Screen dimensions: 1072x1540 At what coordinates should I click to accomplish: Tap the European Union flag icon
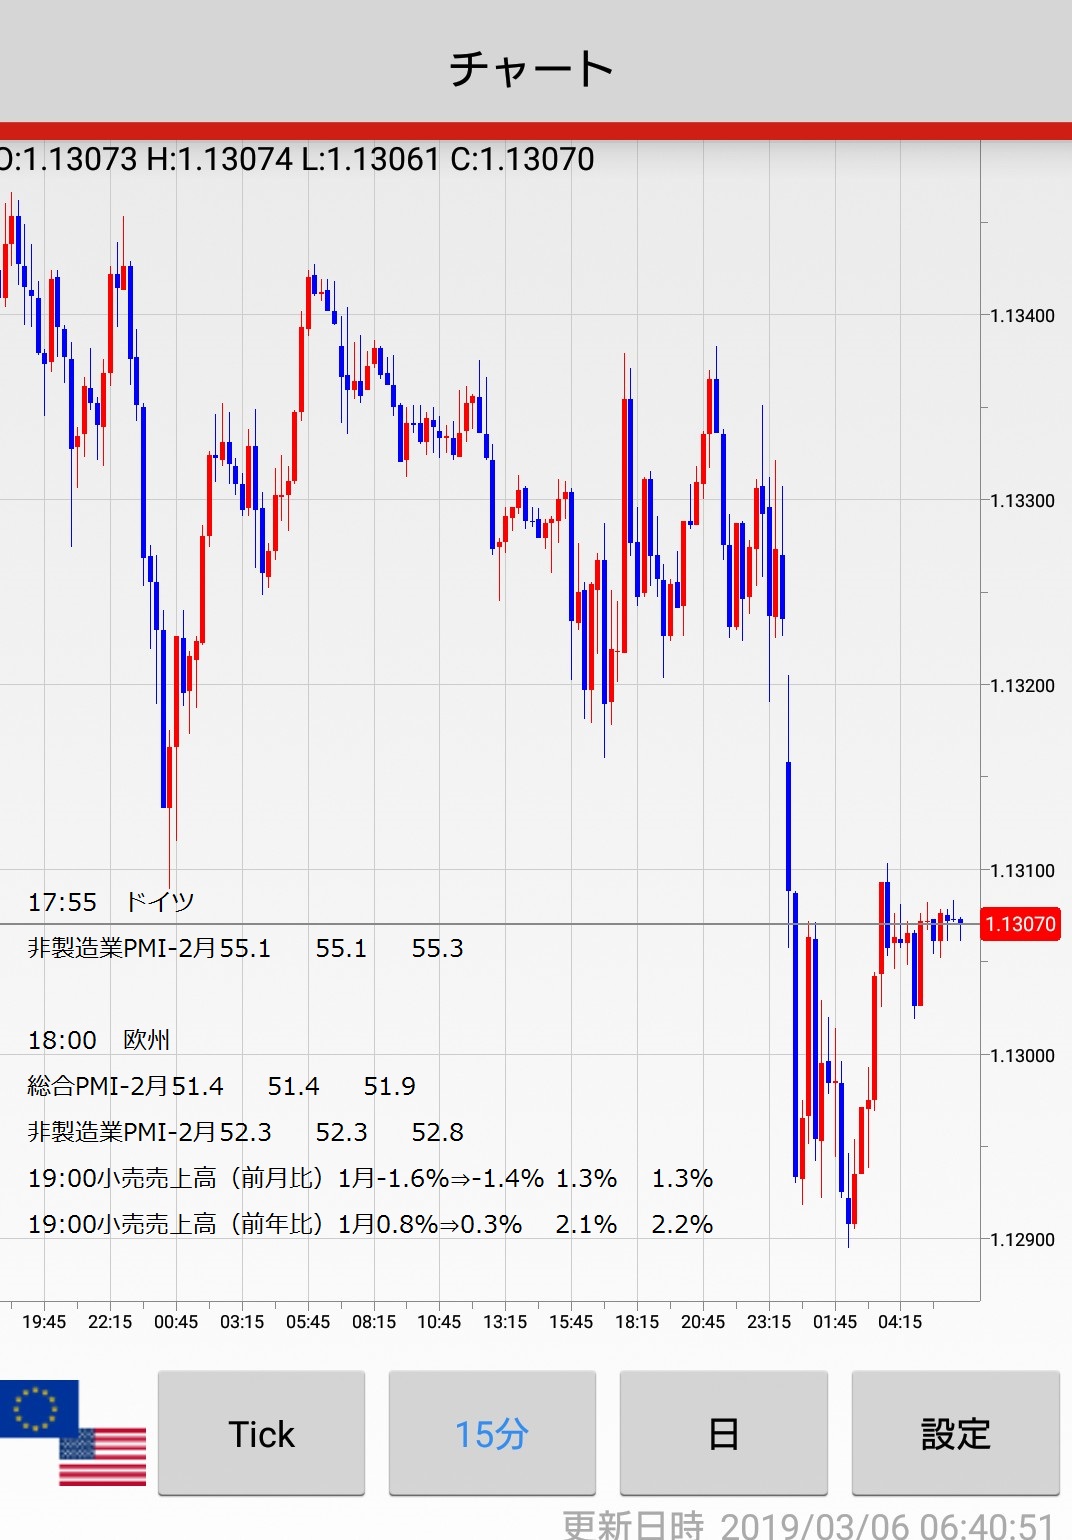38,1407
